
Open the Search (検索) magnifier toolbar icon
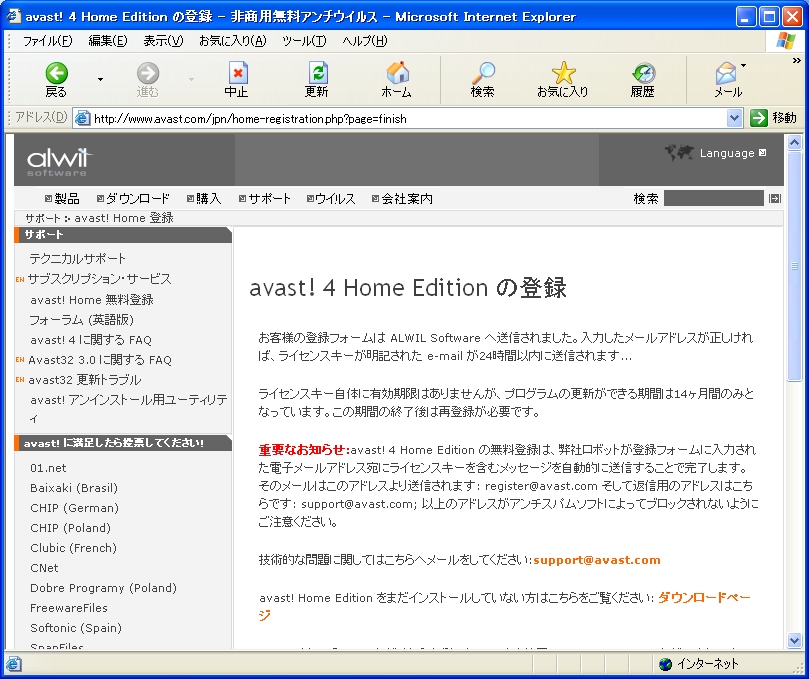pyautogui.click(x=483, y=73)
